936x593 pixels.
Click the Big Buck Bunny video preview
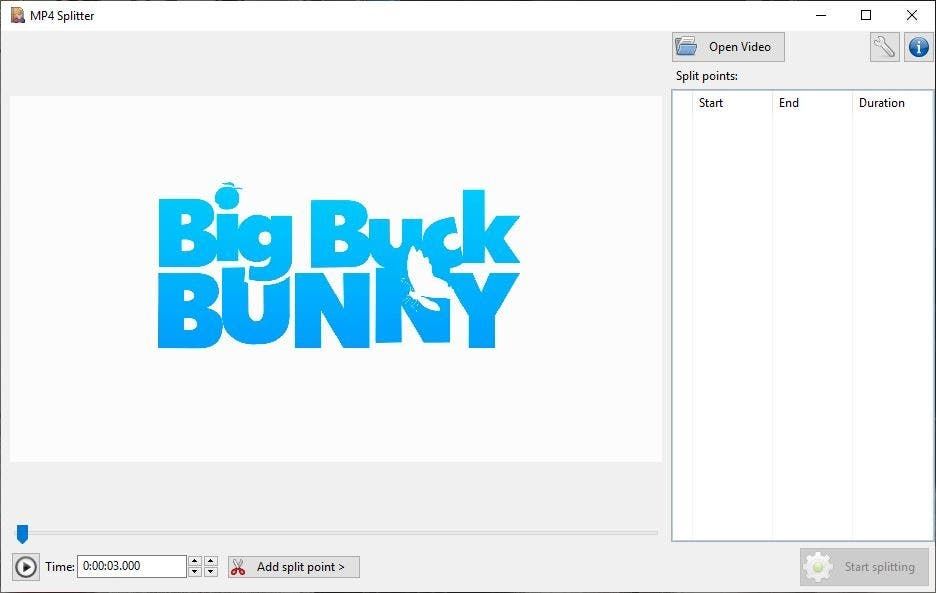(335, 278)
